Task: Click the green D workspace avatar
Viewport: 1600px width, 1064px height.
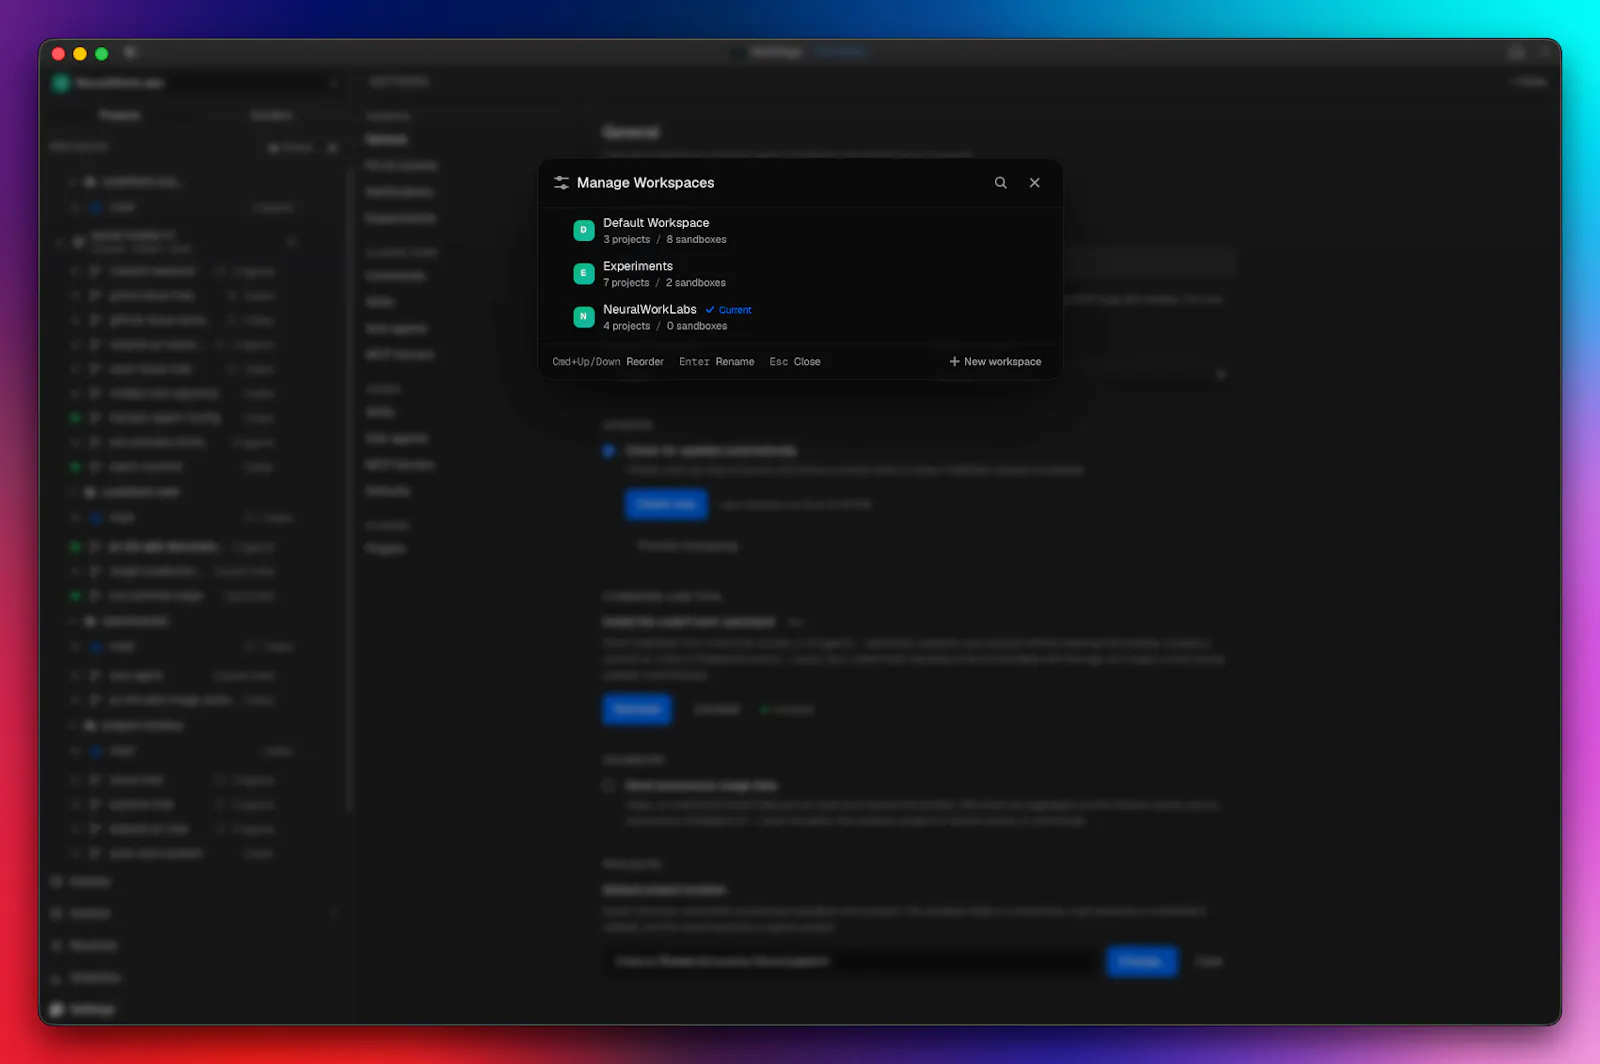Action: pos(583,231)
